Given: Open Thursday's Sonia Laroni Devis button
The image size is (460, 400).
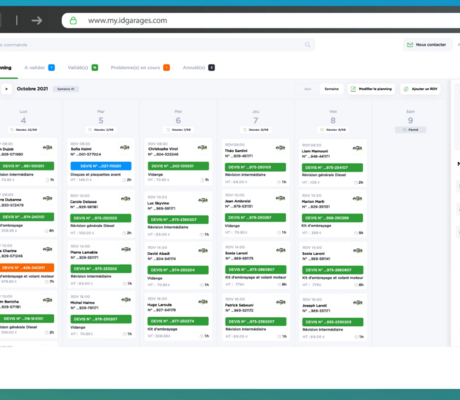Looking at the screenshot, I should tap(256, 269).
